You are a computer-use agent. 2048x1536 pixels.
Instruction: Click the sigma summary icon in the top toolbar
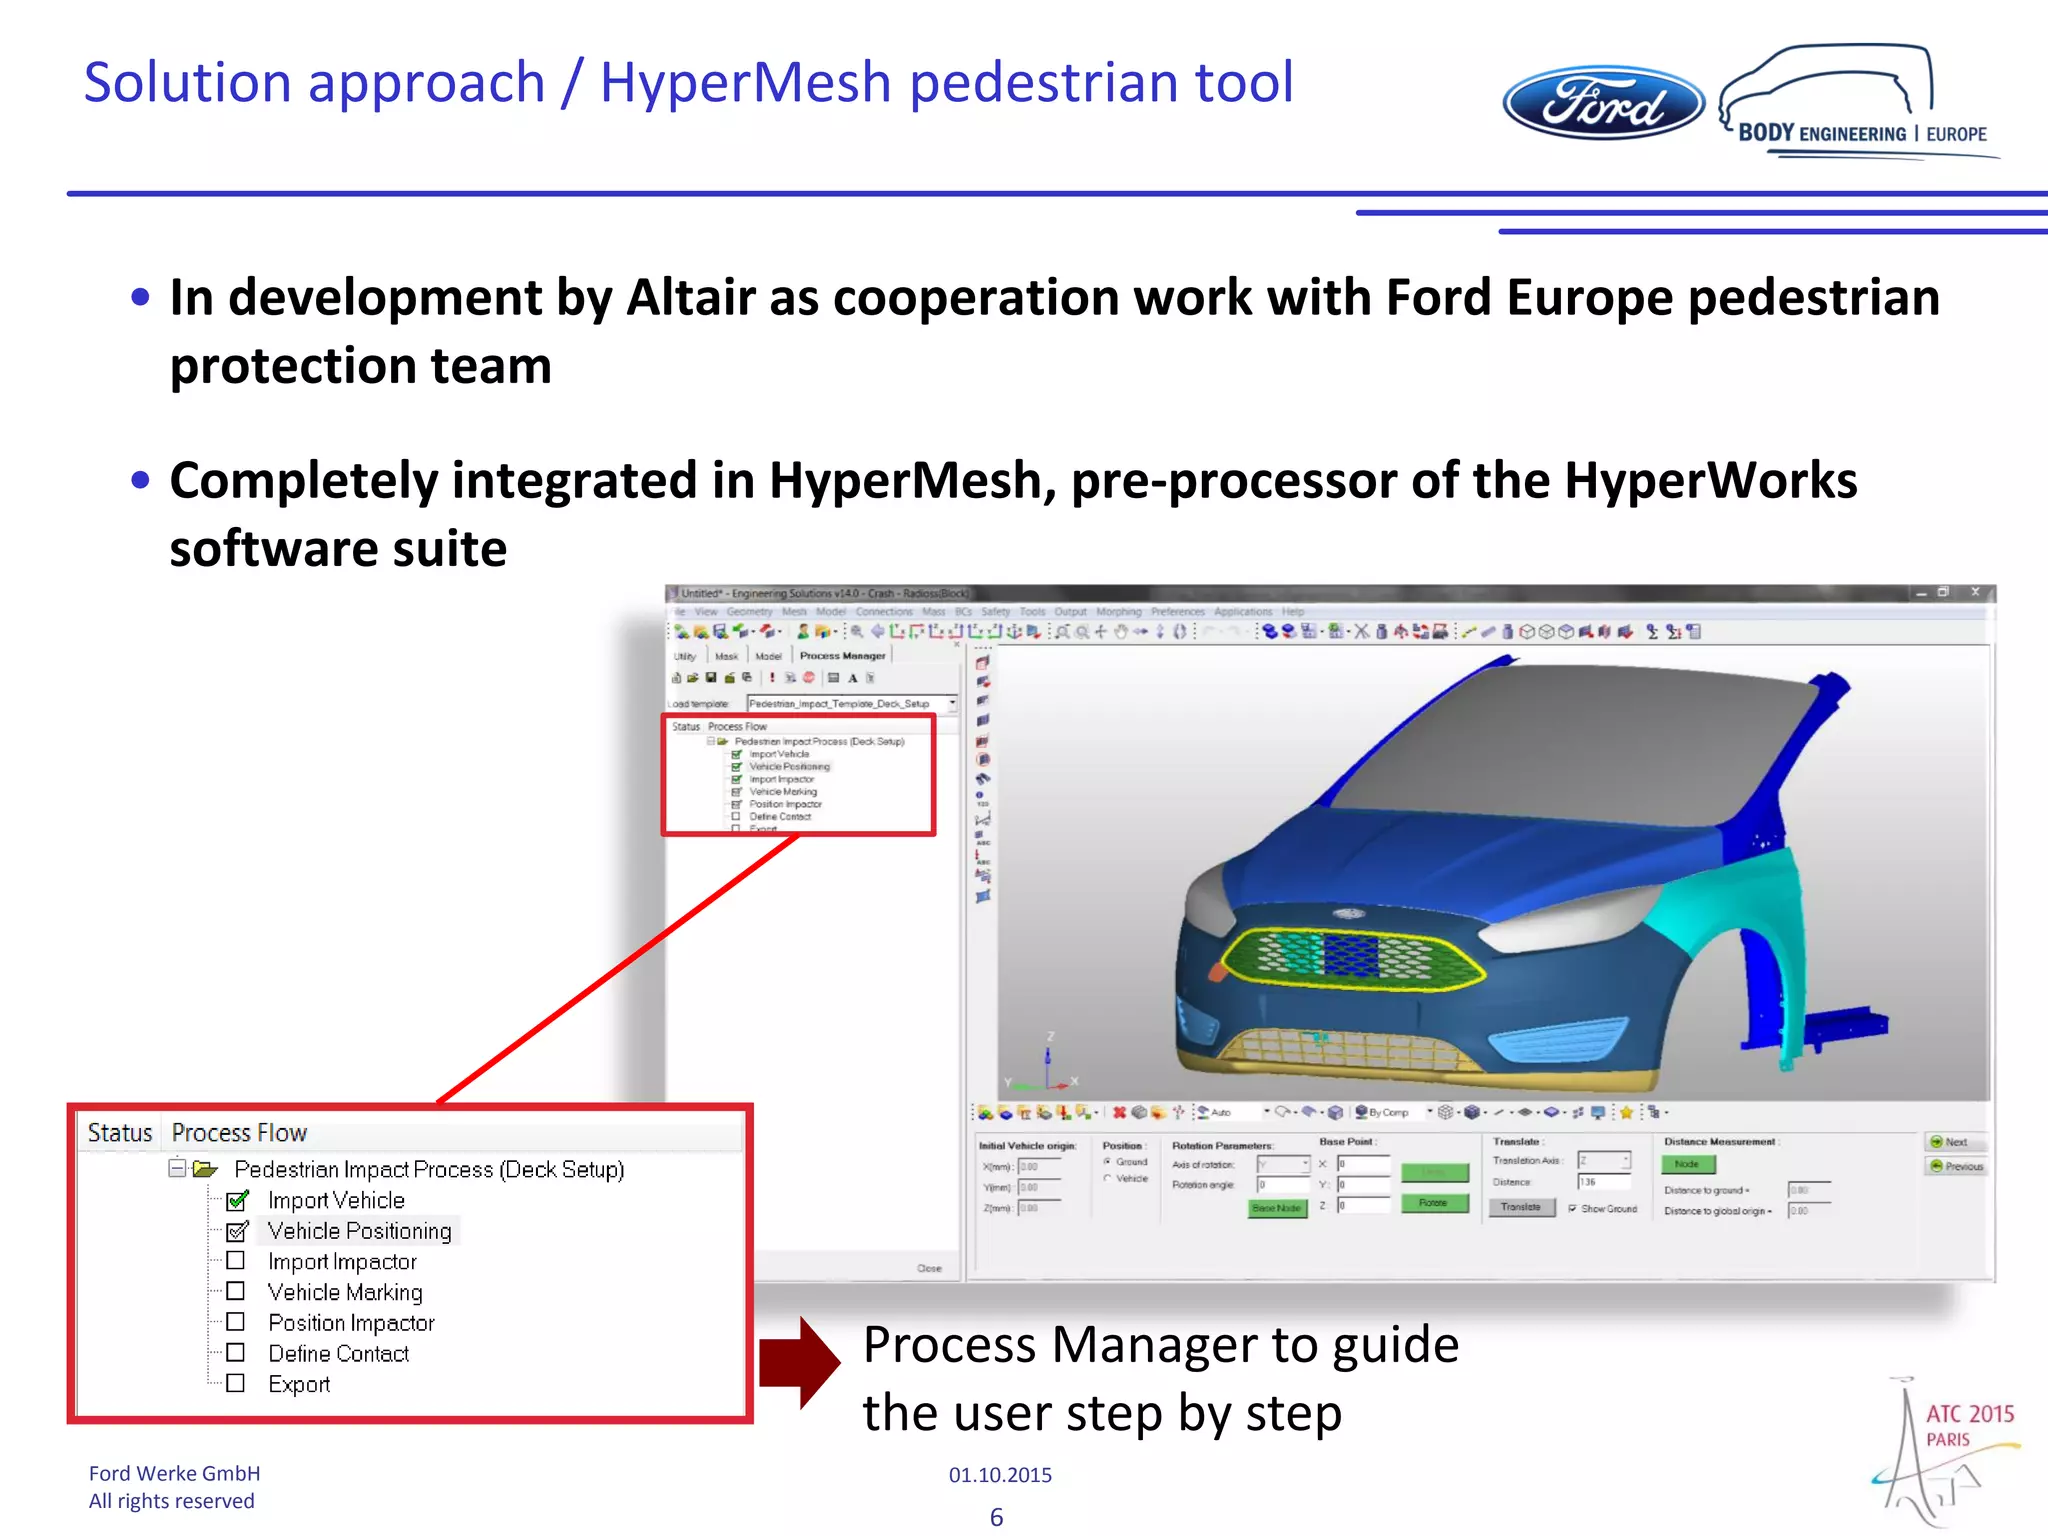coord(1652,632)
